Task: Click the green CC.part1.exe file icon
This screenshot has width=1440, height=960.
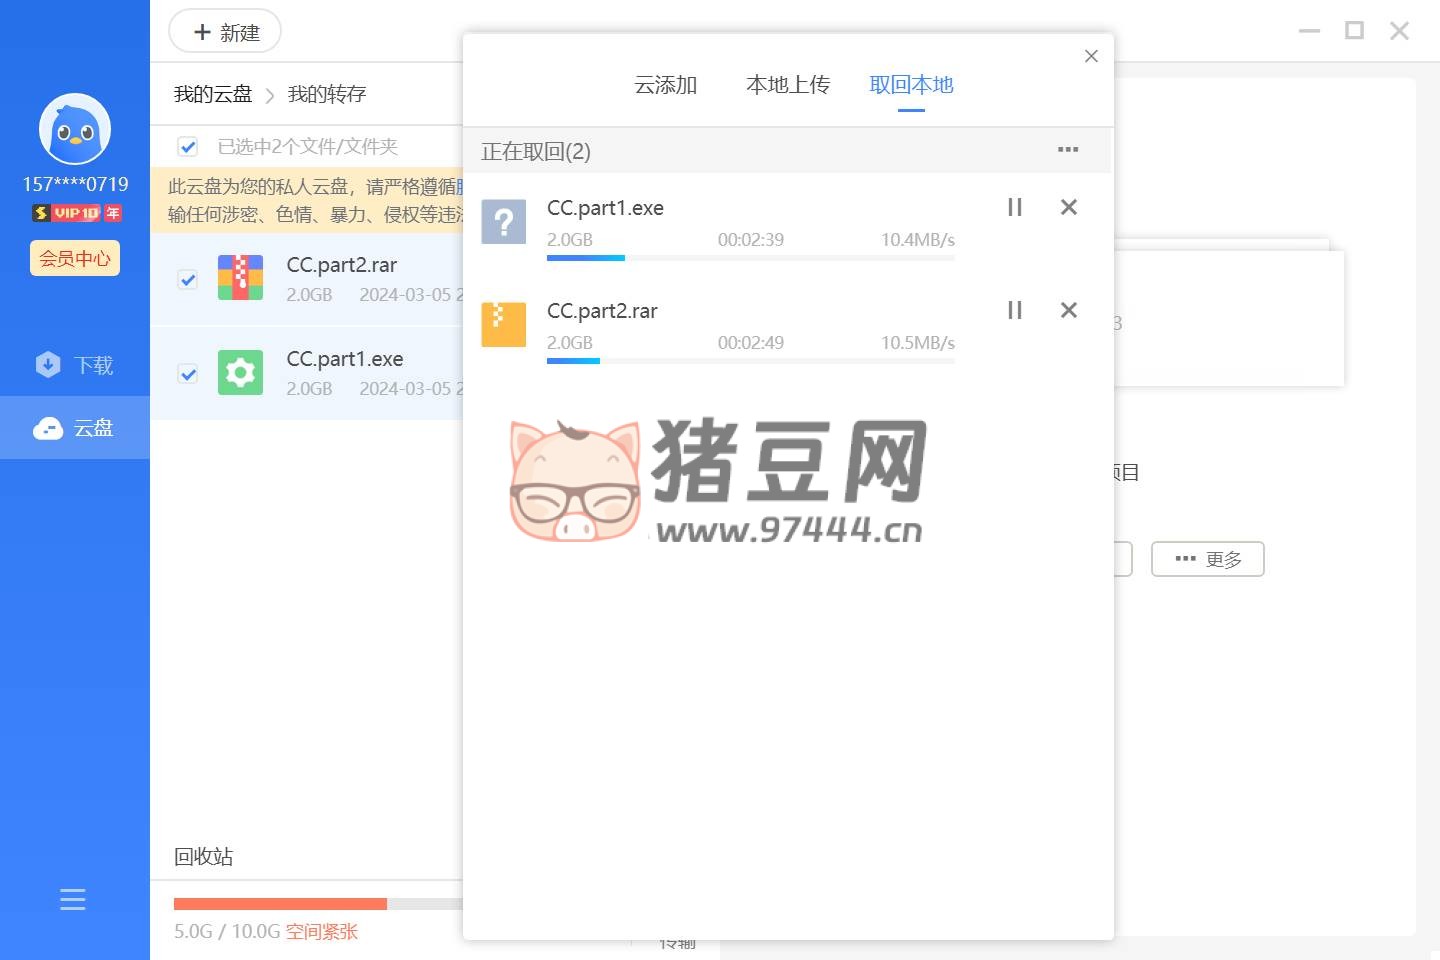Action: (240, 373)
